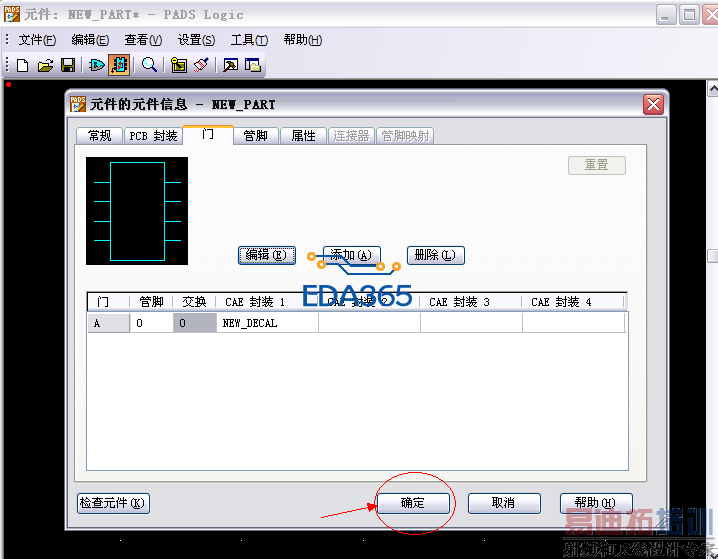Click the CAE 封装 1 column header
718x559 pixels.
(267, 302)
